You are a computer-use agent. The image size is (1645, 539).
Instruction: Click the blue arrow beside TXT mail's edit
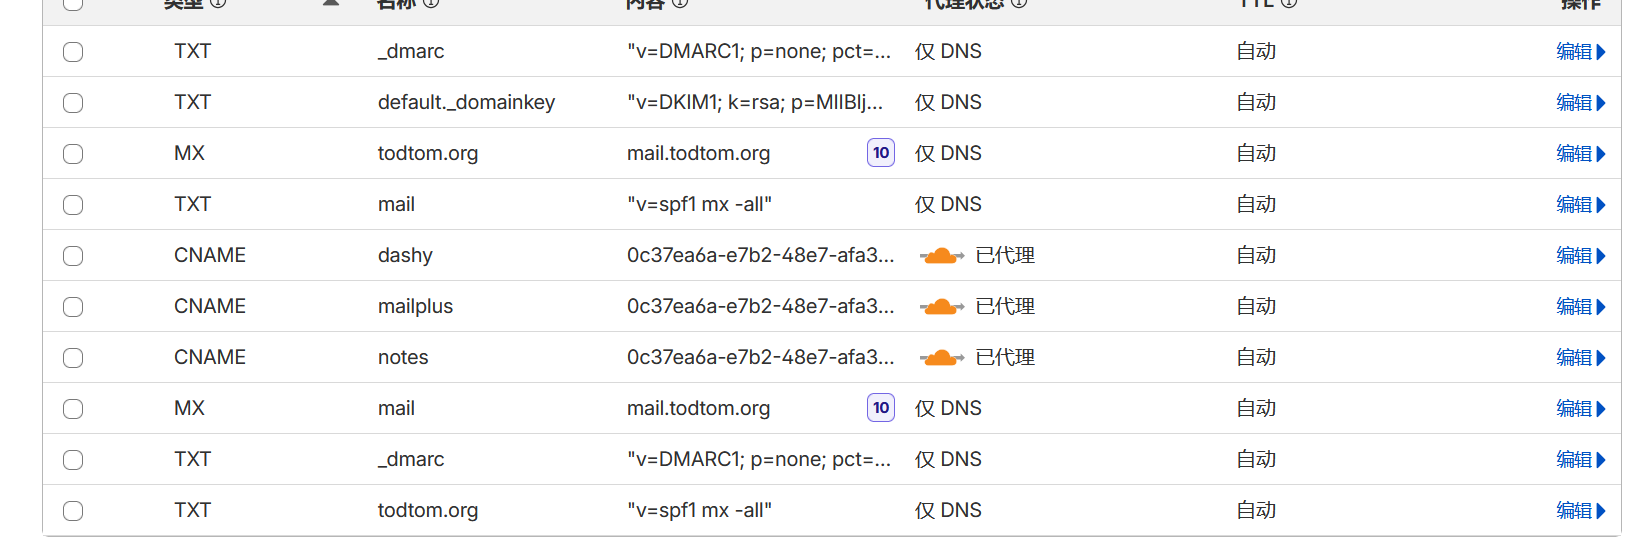[x=1601, y=205]
